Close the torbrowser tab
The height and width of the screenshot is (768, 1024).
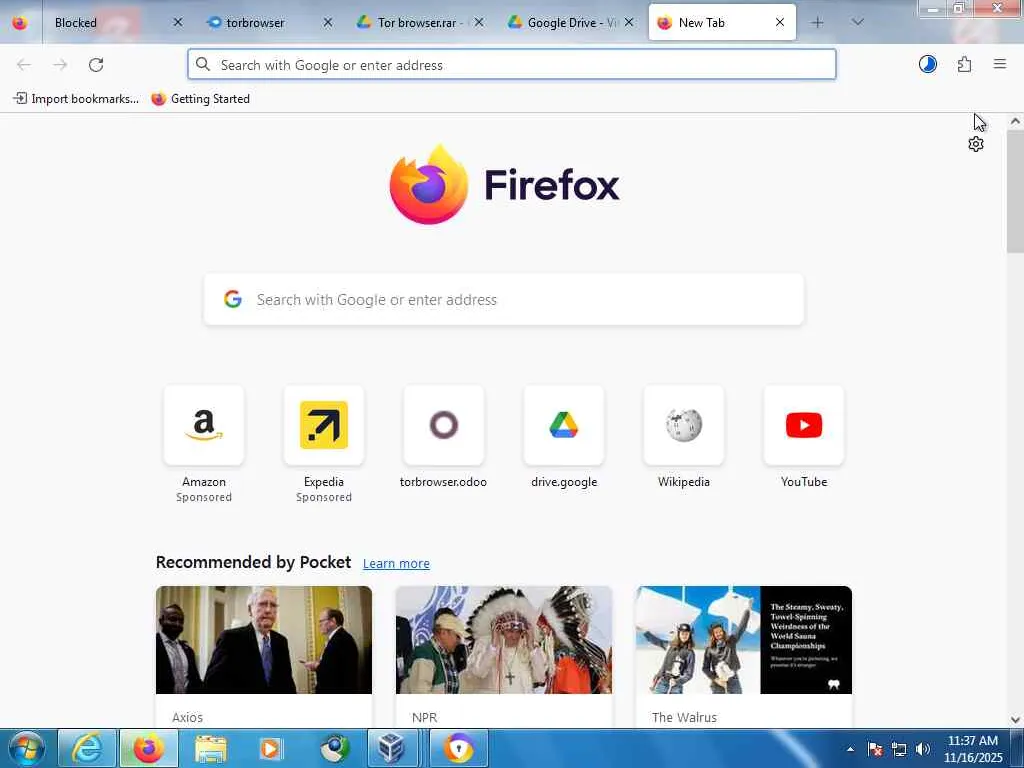328,23
